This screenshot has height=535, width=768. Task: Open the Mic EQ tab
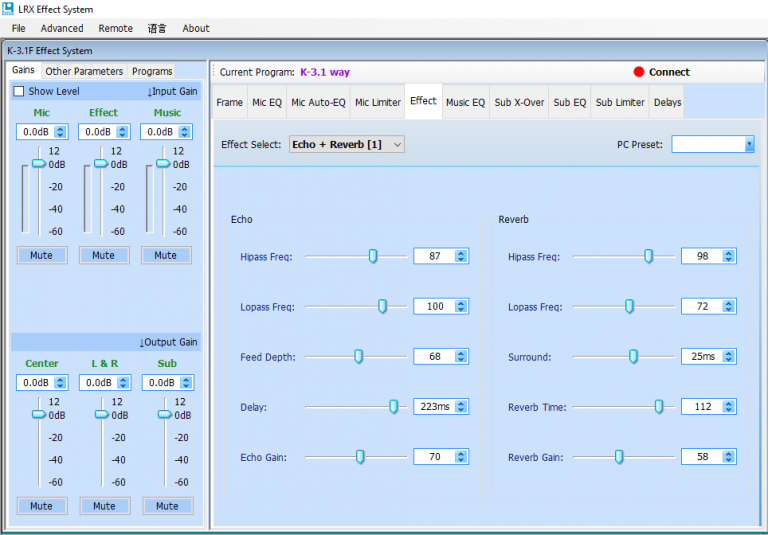[x=267, y=102]
